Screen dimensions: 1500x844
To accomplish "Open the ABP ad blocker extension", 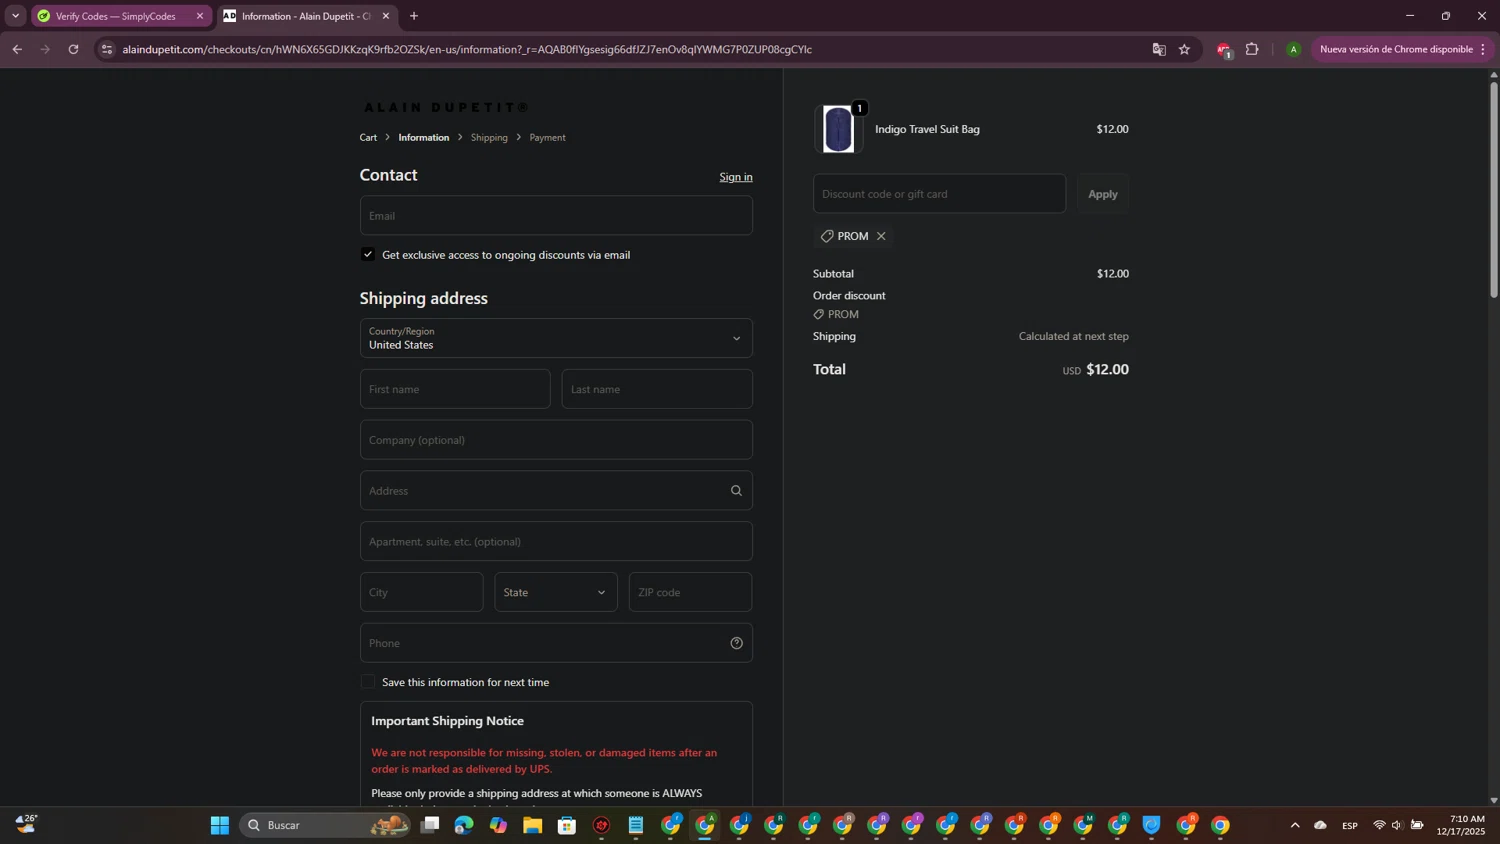I will tap(1224, 50).
